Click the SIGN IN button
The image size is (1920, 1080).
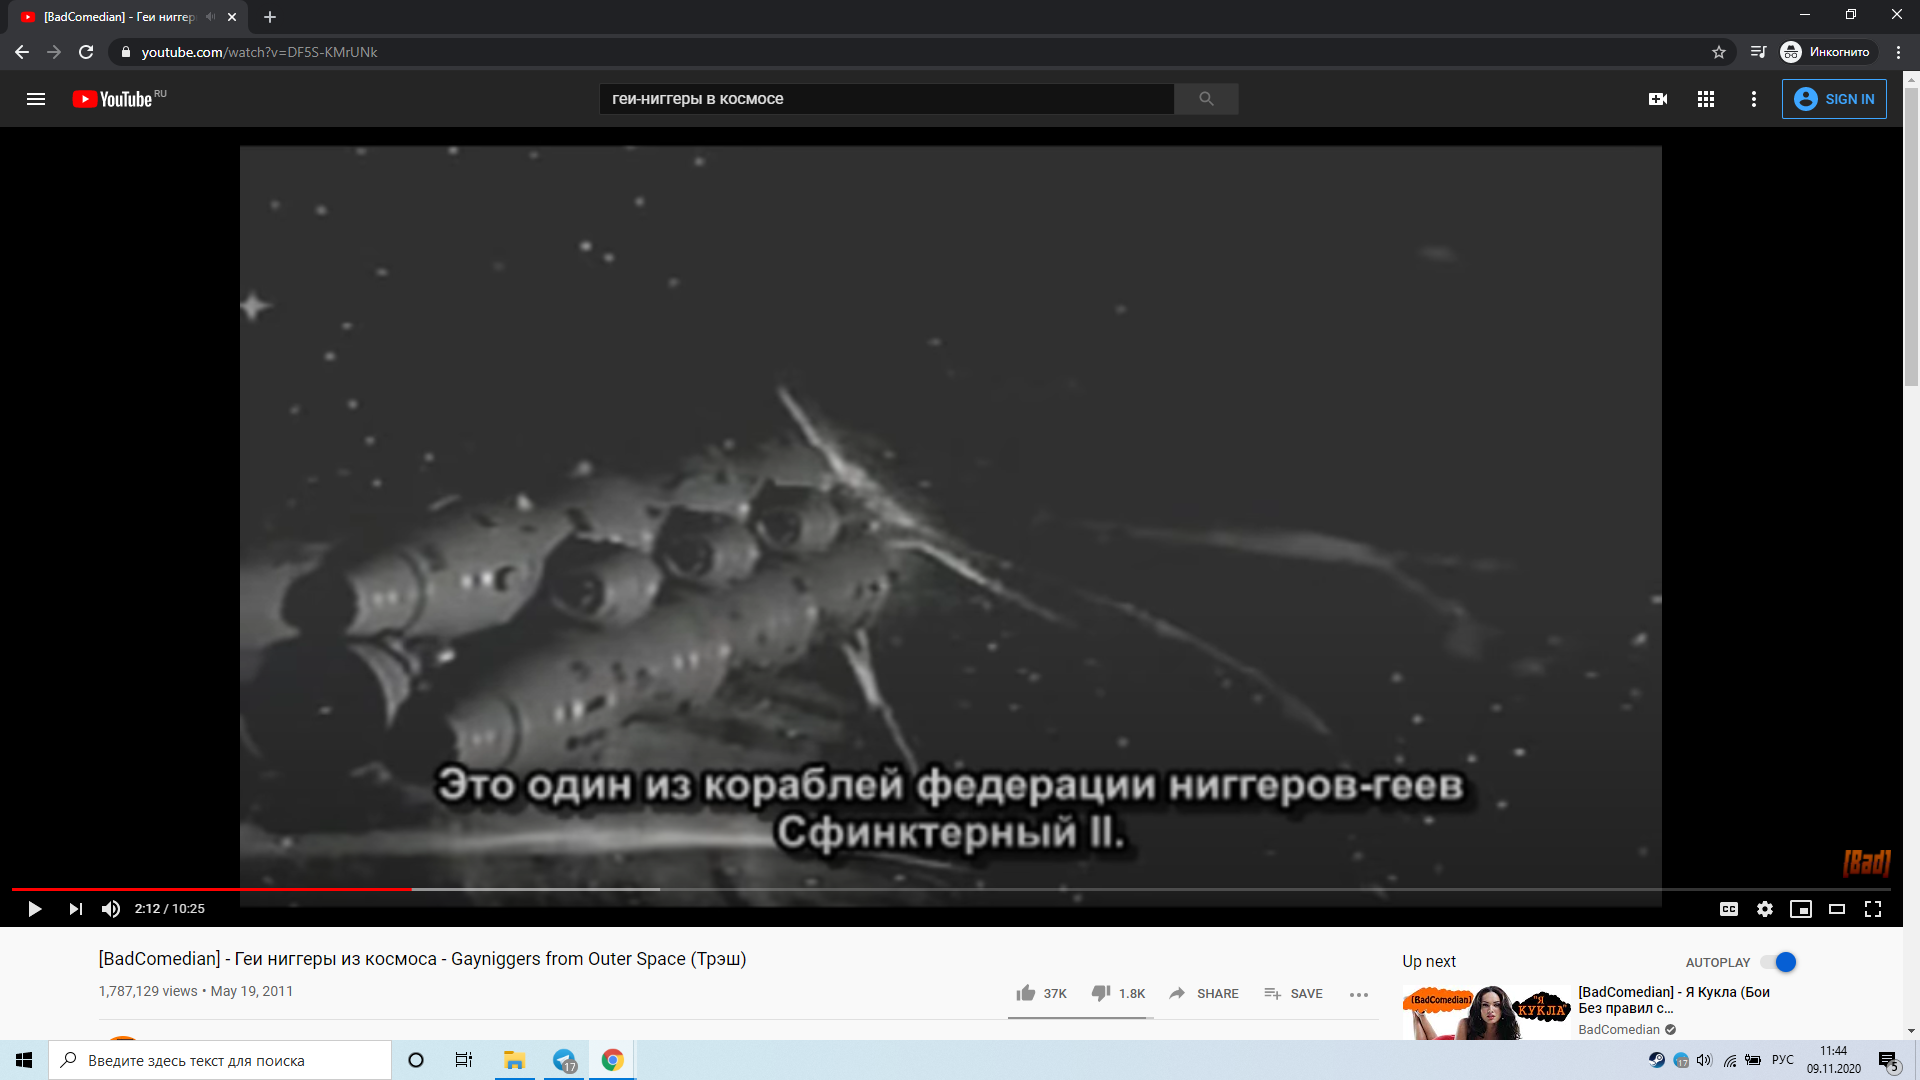tap(1834, 99)
